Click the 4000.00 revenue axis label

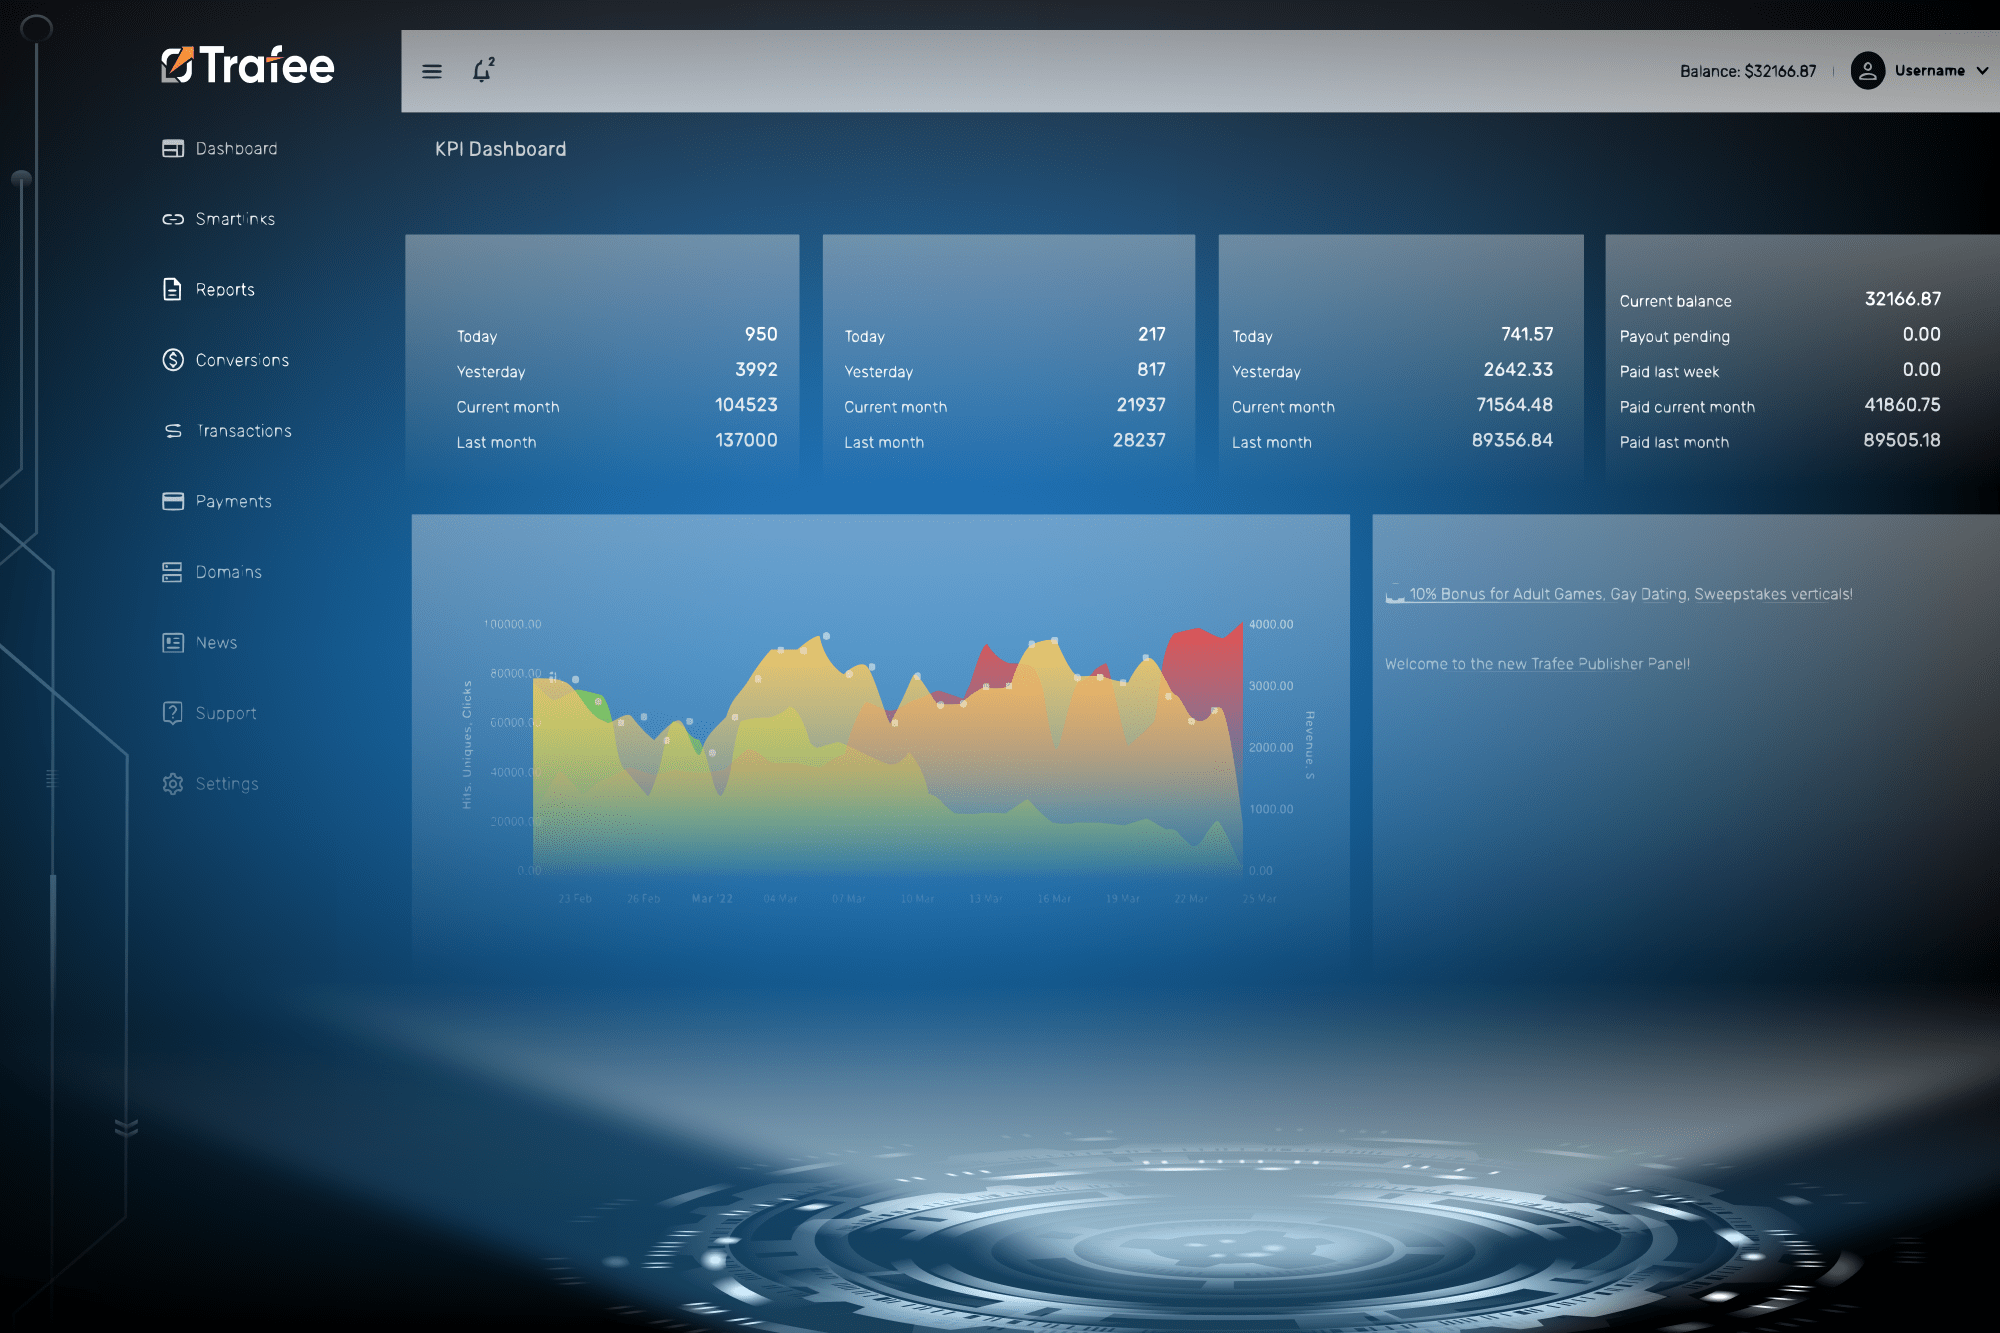(1271, 625)
